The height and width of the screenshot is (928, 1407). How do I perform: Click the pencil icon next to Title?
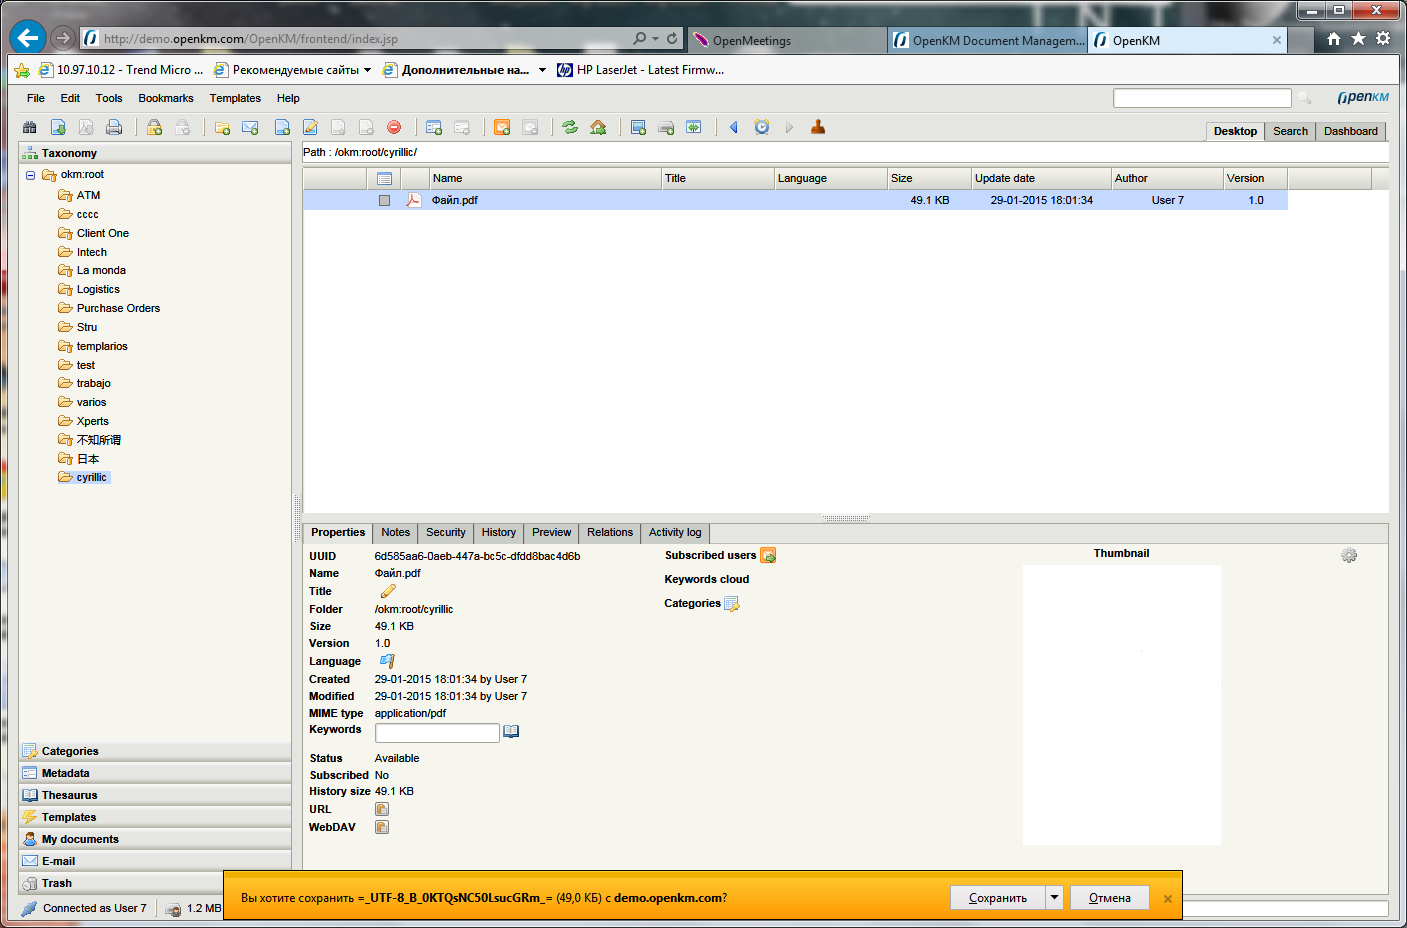[x=388, y=591]
